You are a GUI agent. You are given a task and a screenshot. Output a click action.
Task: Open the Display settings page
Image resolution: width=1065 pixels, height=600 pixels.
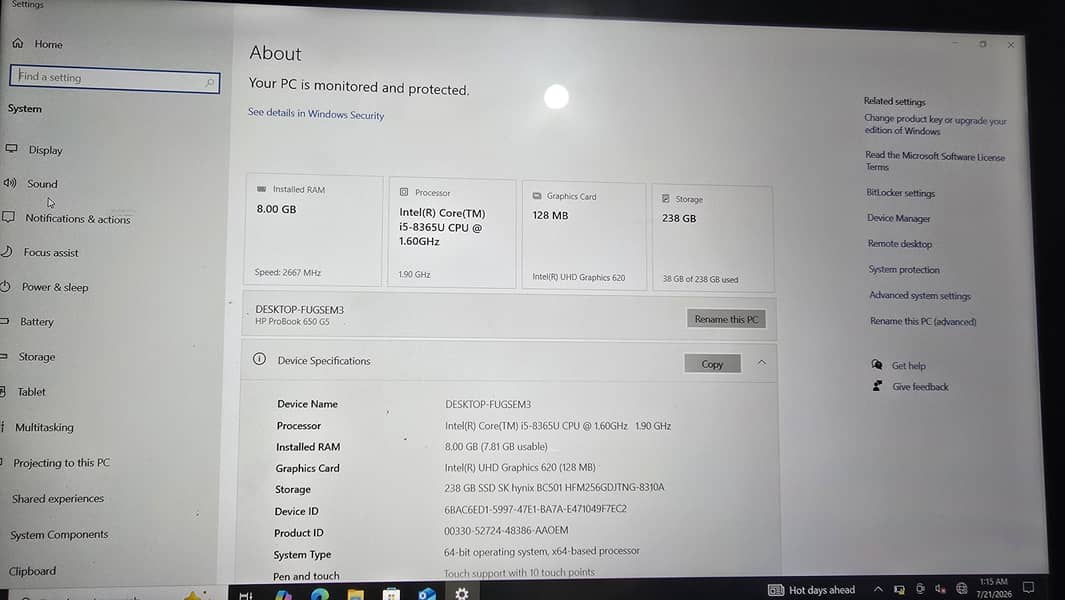pyautogui.click(x=34, y=149)
